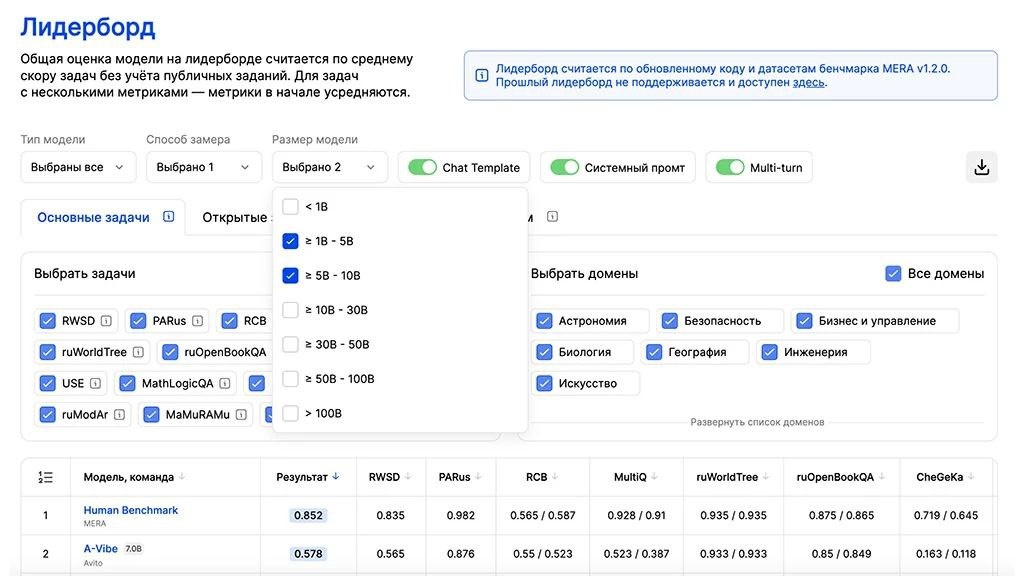The image size is (1024, 576).
Task: Click the info icon beside USE task
Action: [x=95, y=383]
